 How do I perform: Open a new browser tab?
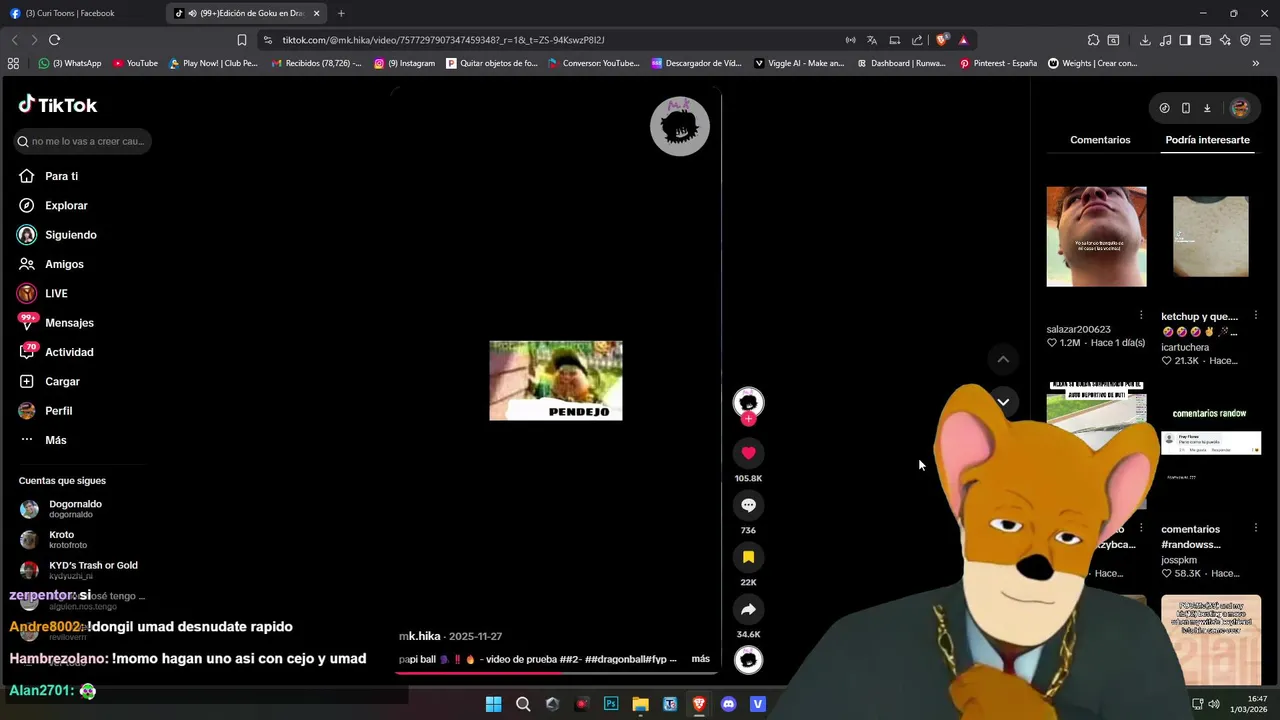pyautogui.click(x=341, y=13)
